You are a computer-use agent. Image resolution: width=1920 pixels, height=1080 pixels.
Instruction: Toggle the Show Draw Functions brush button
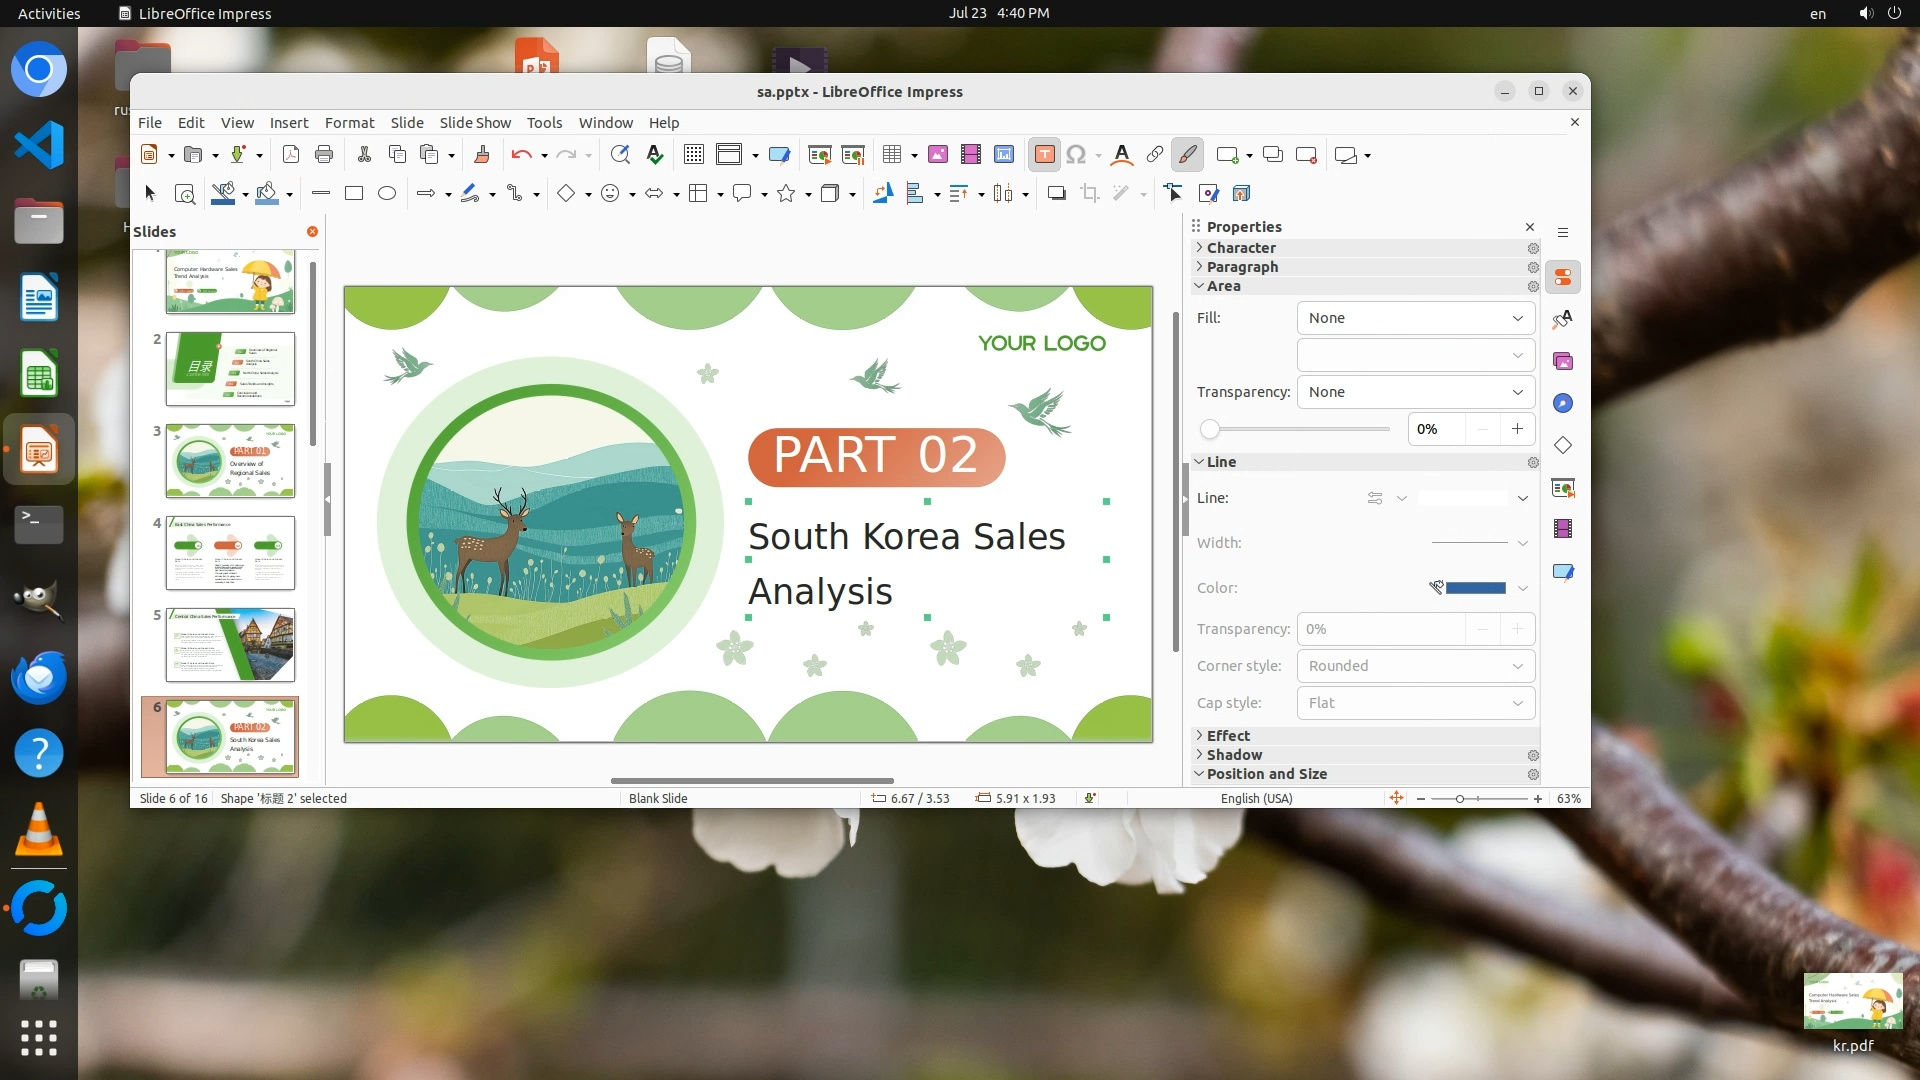tap(1187, 154)
